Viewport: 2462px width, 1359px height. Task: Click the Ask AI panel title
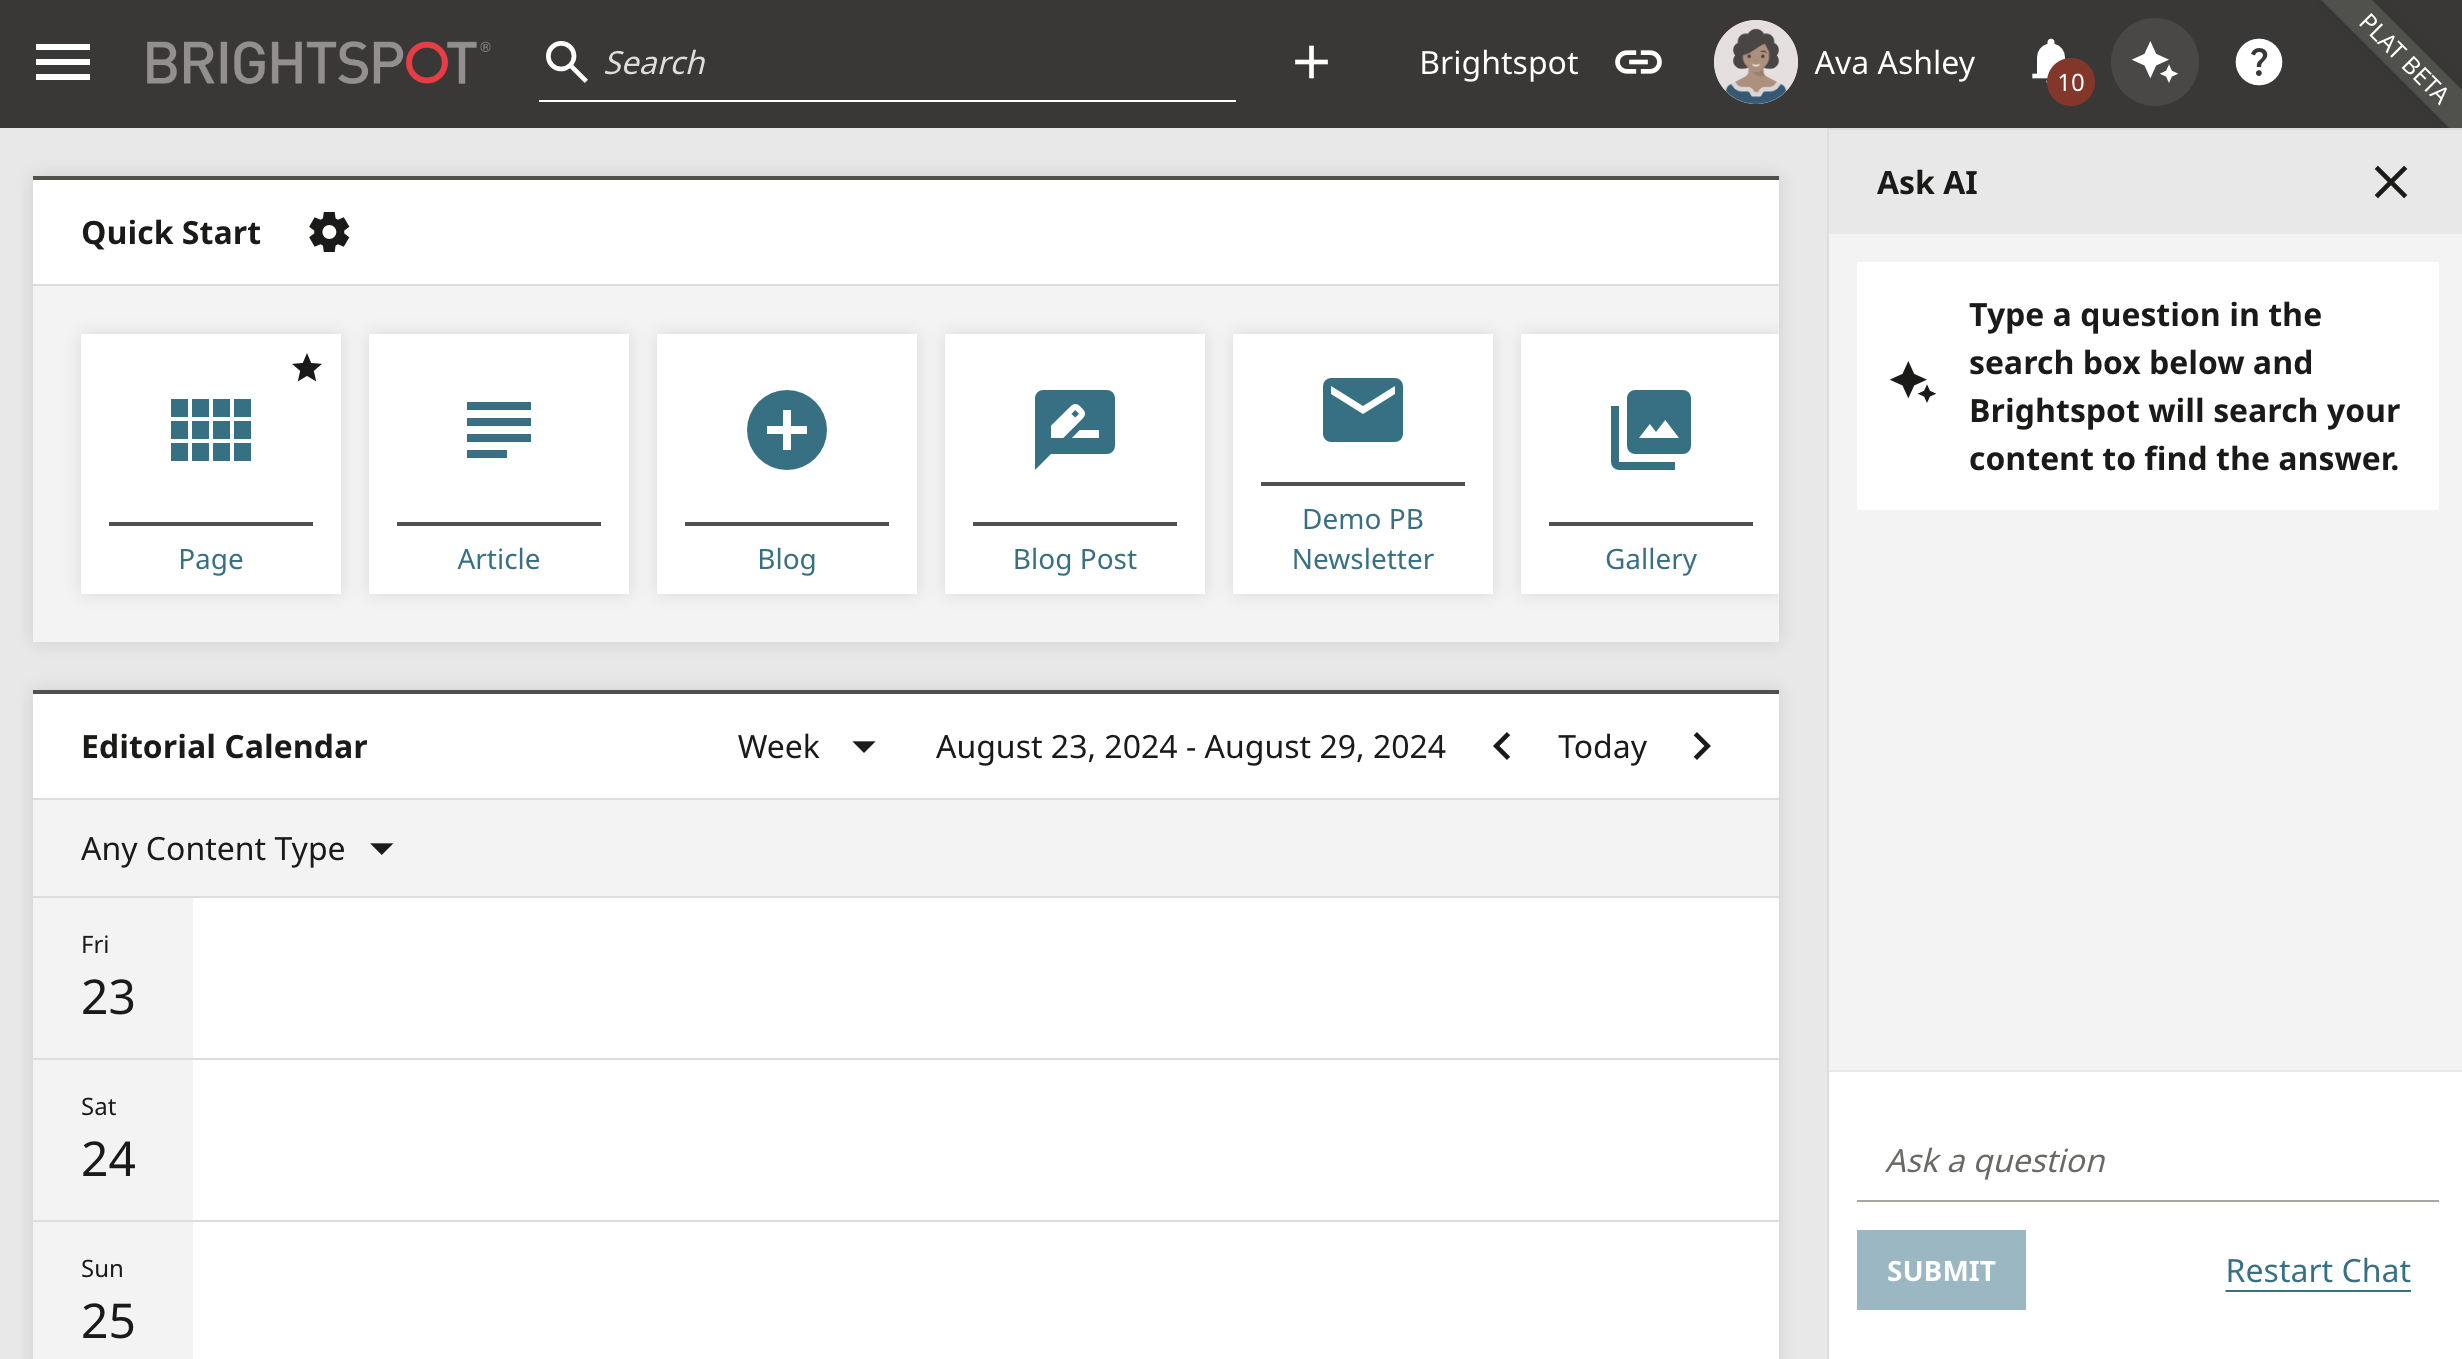pos(1927,182)
